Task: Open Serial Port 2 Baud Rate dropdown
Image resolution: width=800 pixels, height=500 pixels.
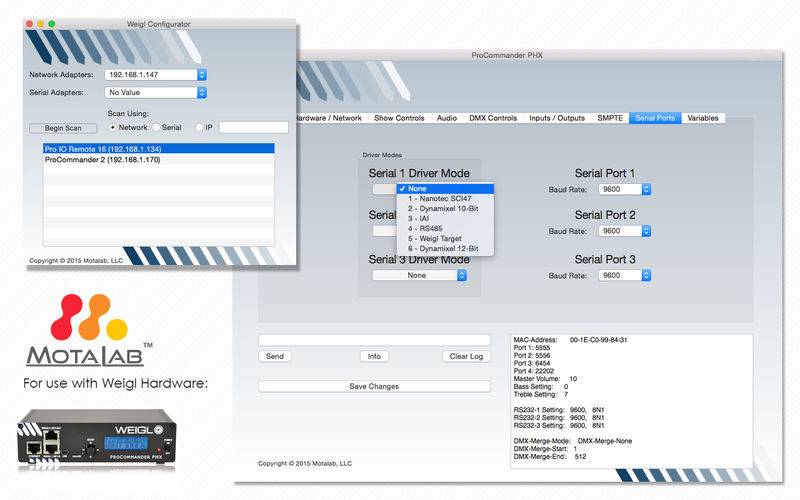Action: 624,231
